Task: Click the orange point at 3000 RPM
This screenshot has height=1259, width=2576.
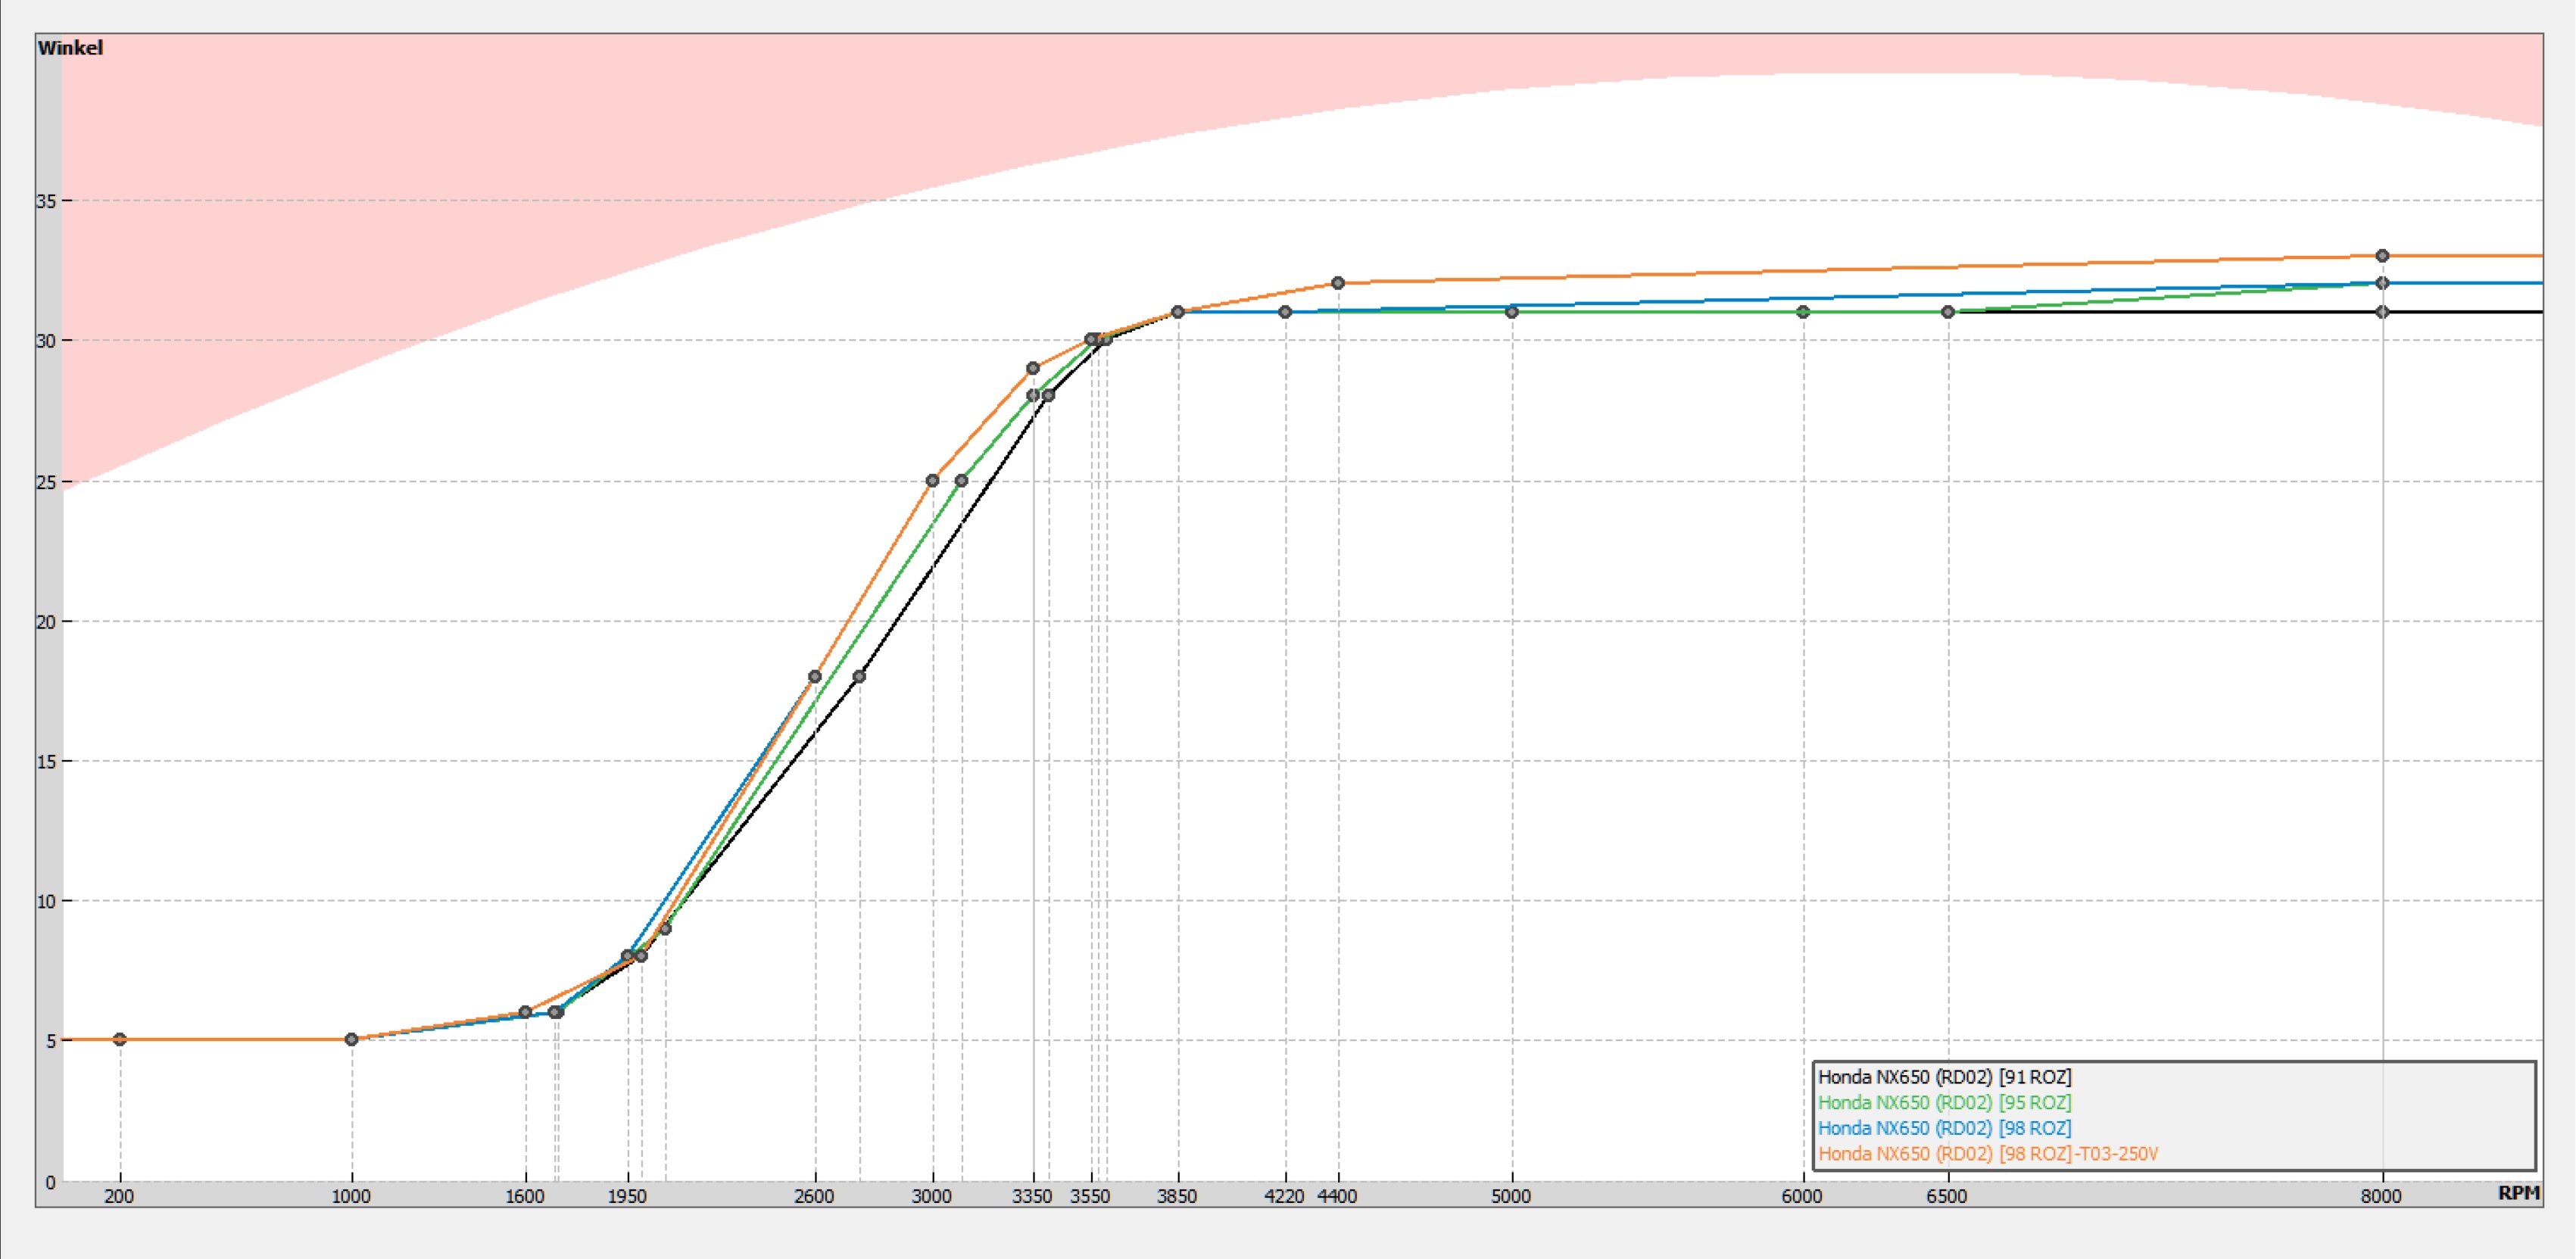Action: (x=932, y=481)
